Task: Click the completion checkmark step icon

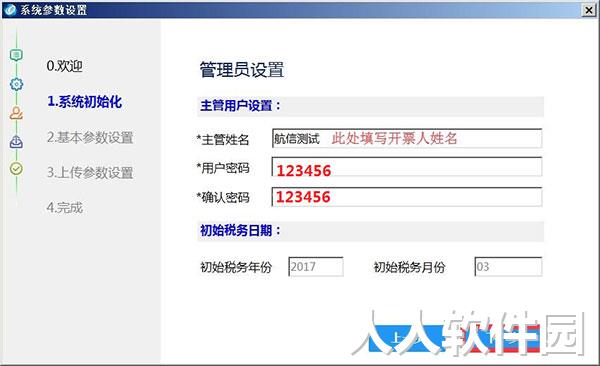Action: tap(16, 168)
